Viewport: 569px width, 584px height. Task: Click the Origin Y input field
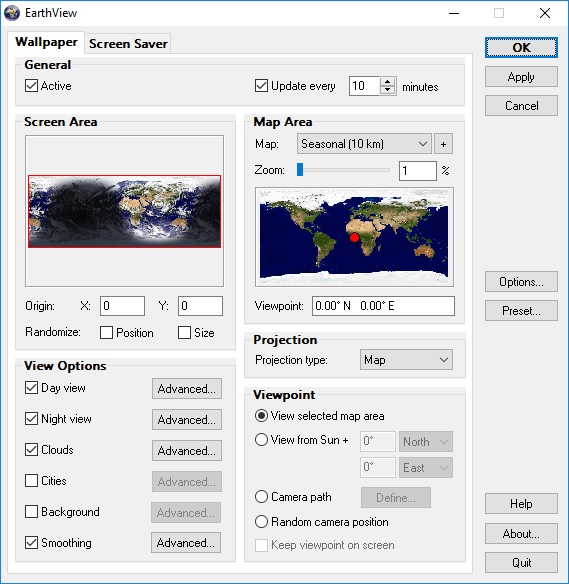200,306
